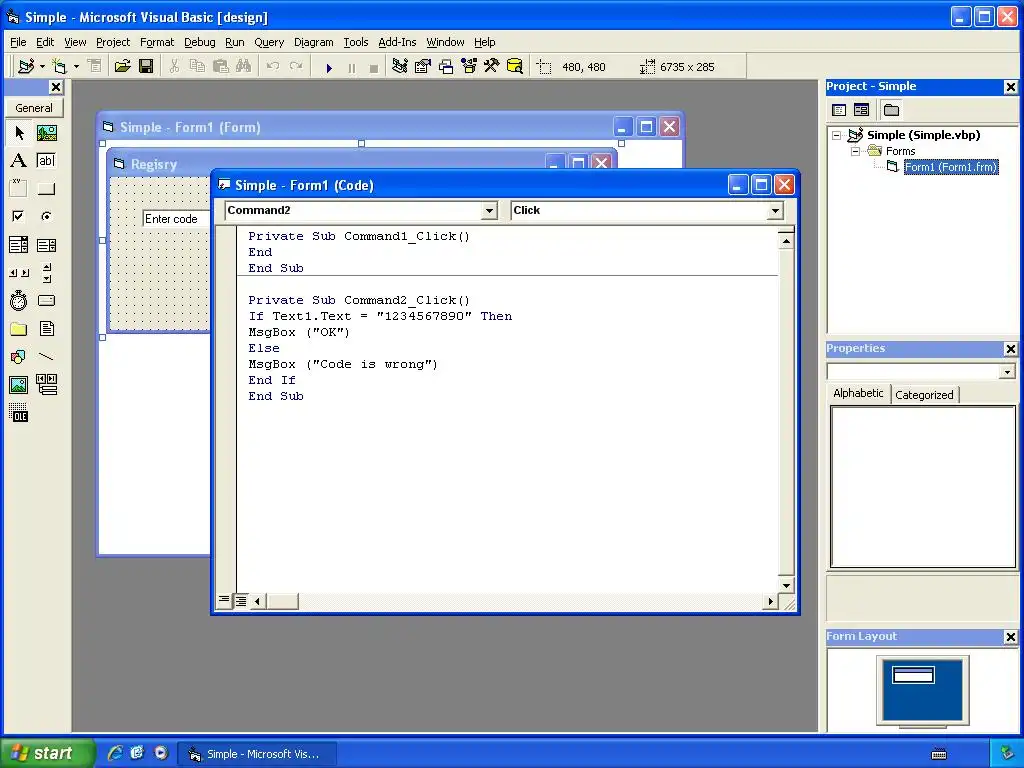
Task: Open the Tools menu
Action: 356,42
